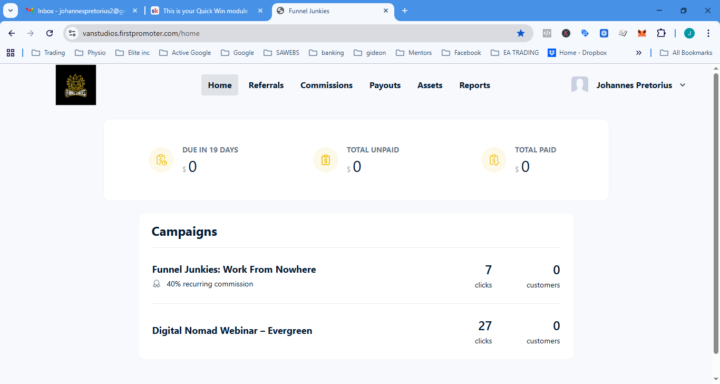Open the EA TRADING bookmarks folder
This screenshot has height=384, width=720.
(x=515, y=53)
